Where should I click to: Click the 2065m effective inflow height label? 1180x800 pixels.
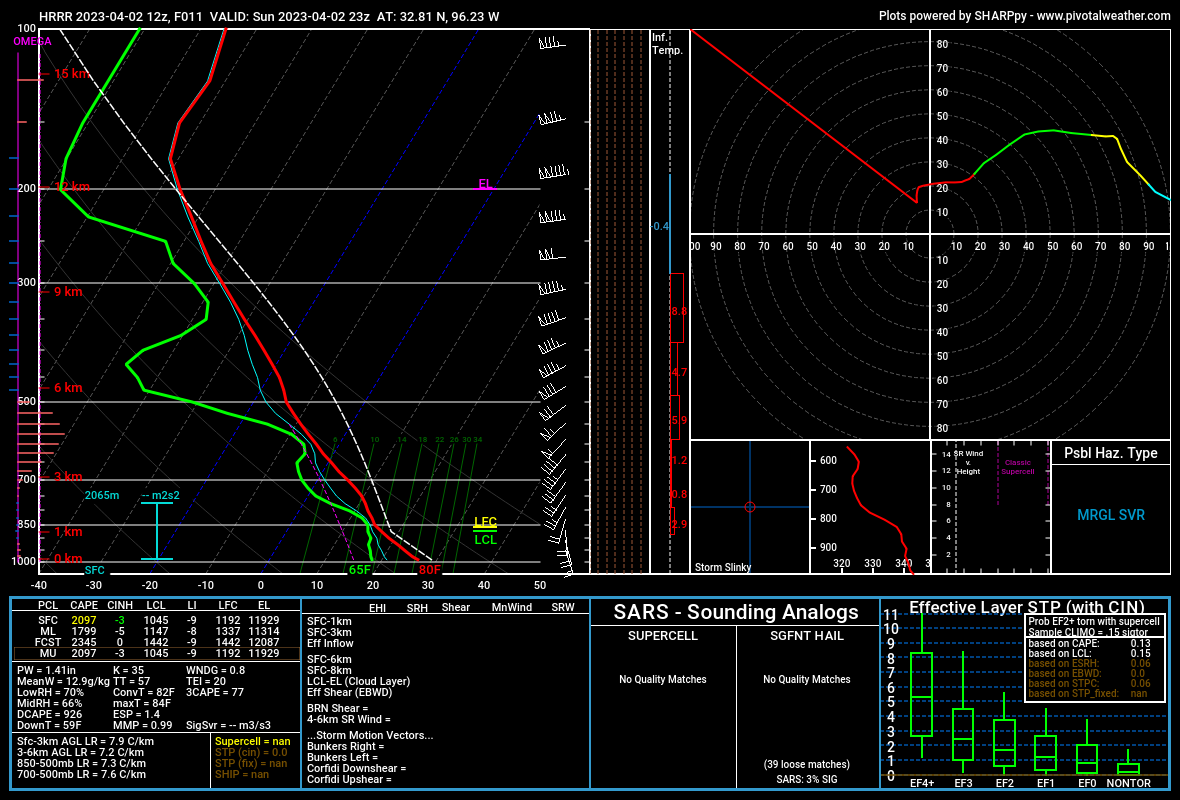tap(102, 495)
